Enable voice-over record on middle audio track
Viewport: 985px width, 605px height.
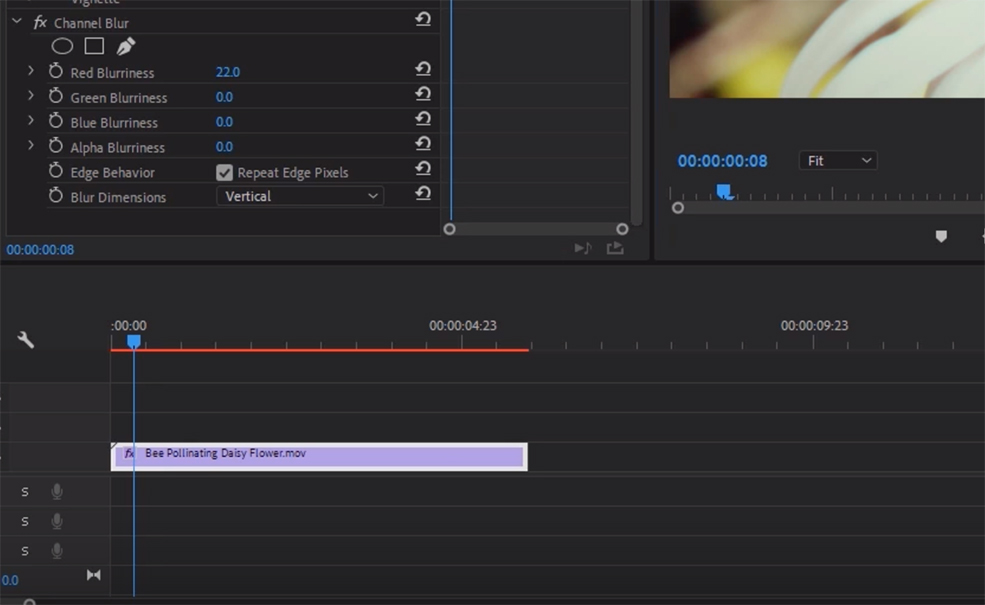[x=57, y=521]
